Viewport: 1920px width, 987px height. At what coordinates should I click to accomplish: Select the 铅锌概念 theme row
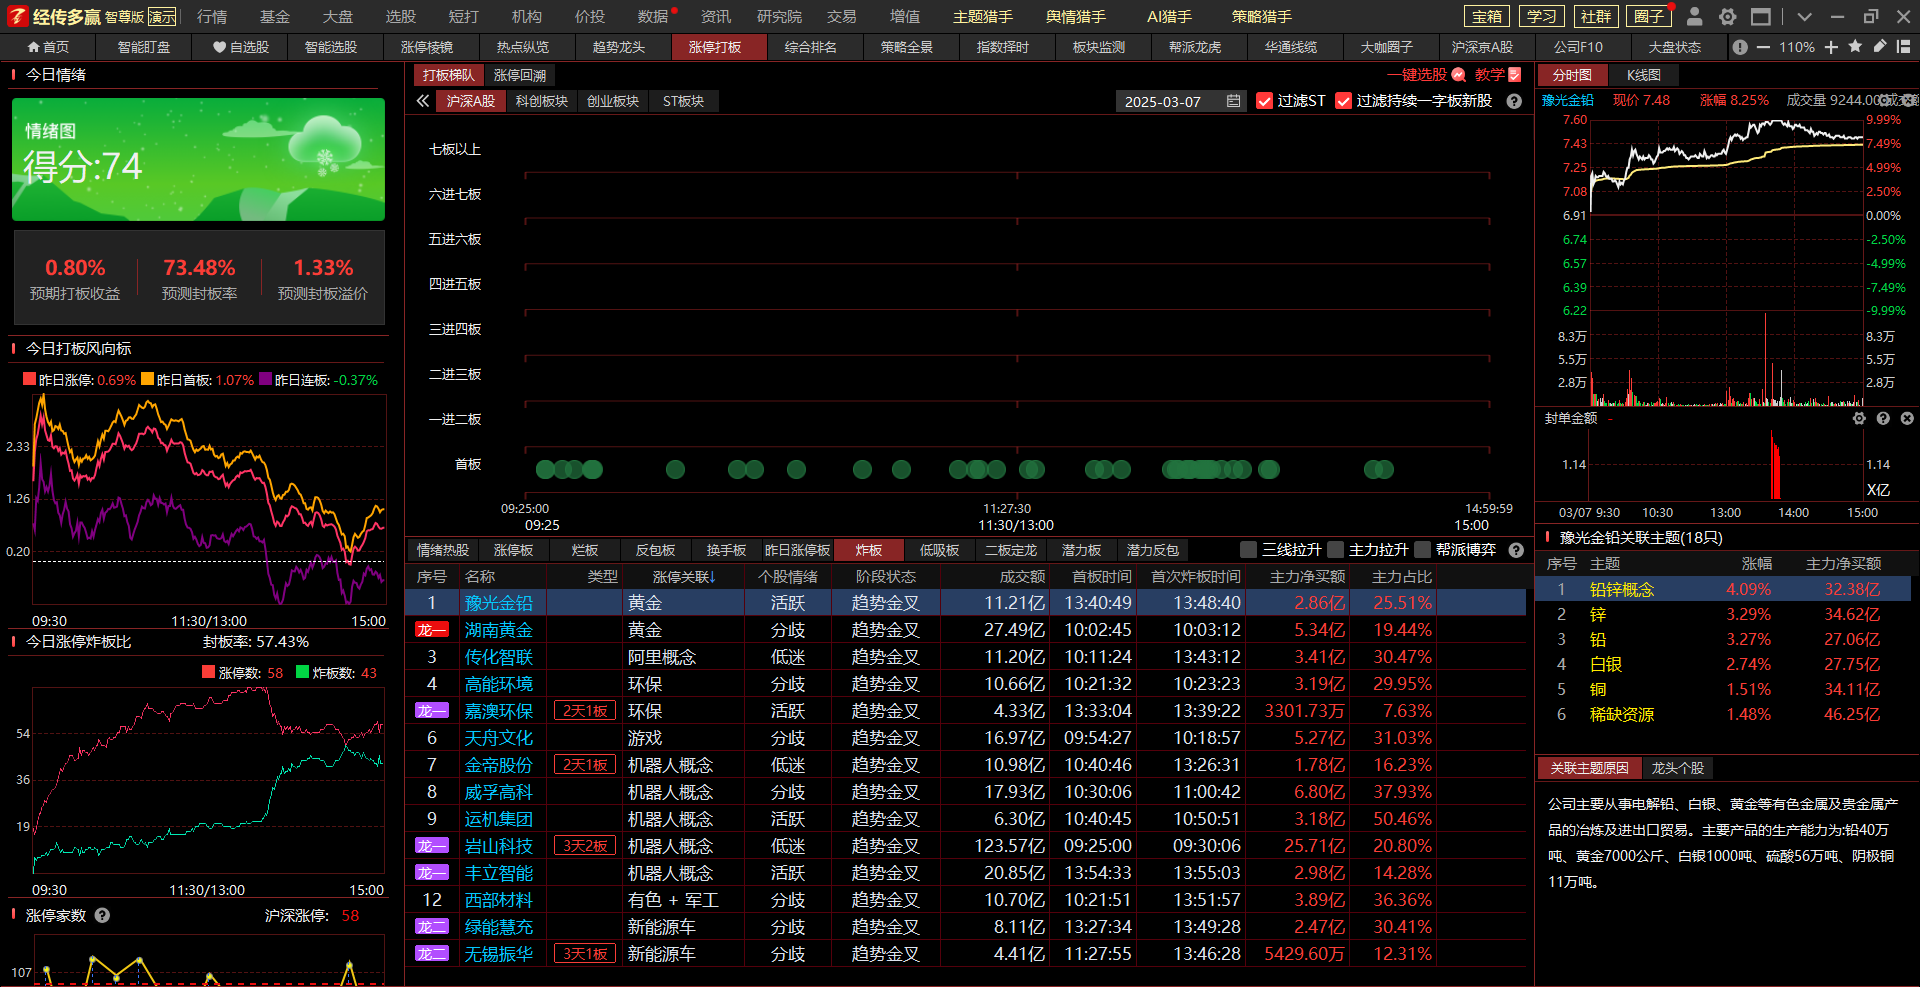[1723, 589]
